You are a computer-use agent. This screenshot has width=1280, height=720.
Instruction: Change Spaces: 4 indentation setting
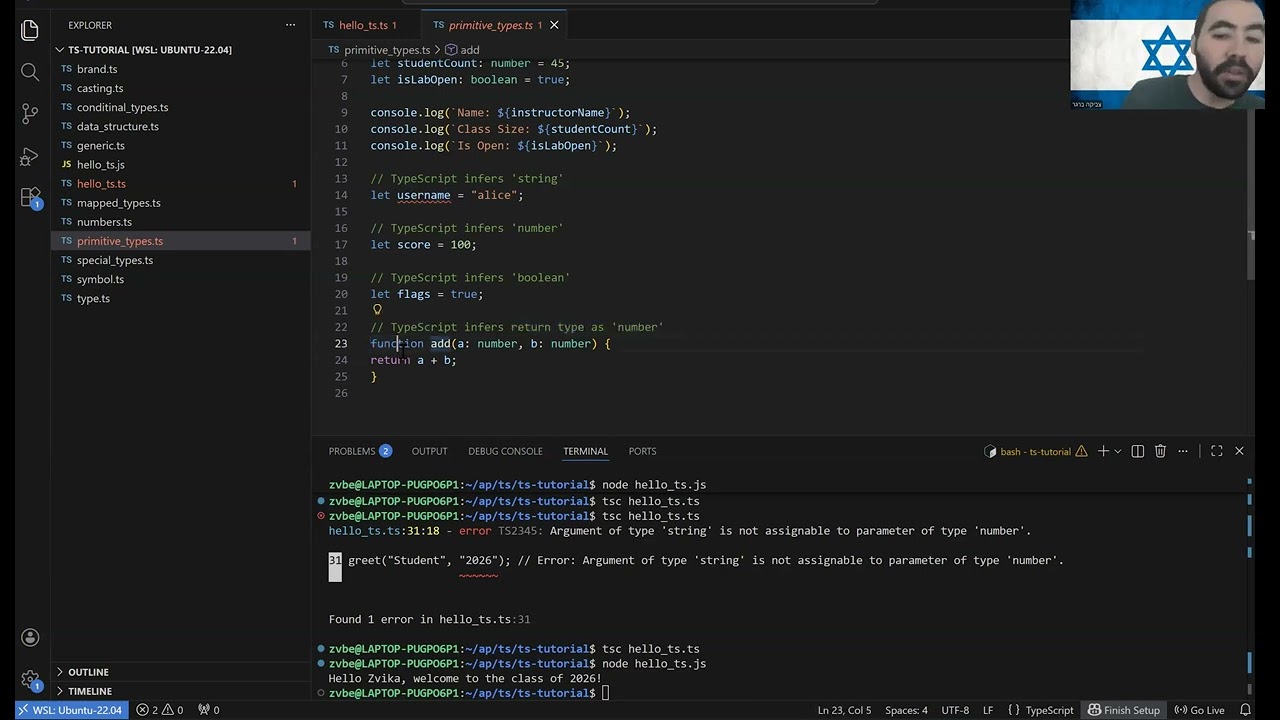[x=906, y=710]
